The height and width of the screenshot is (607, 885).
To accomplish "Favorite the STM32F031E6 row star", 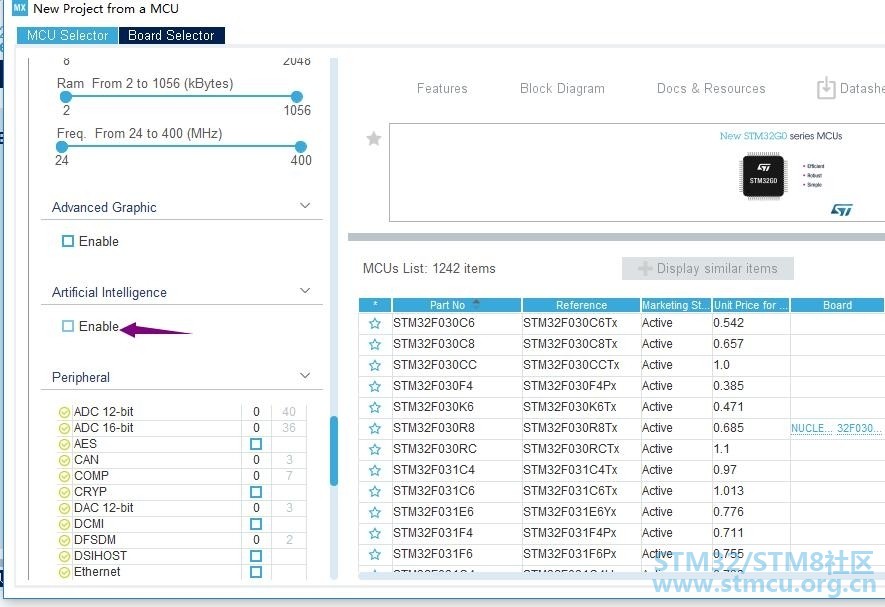I will tap(374, 512).
